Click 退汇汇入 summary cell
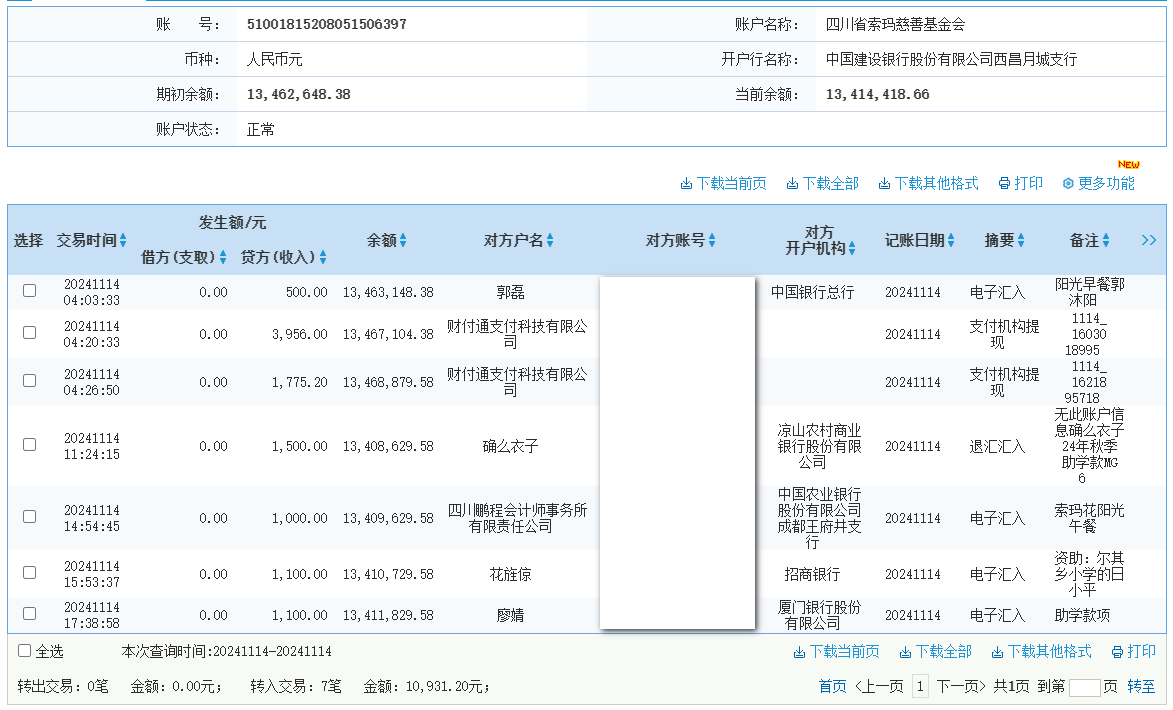 [x=997, y=447]
